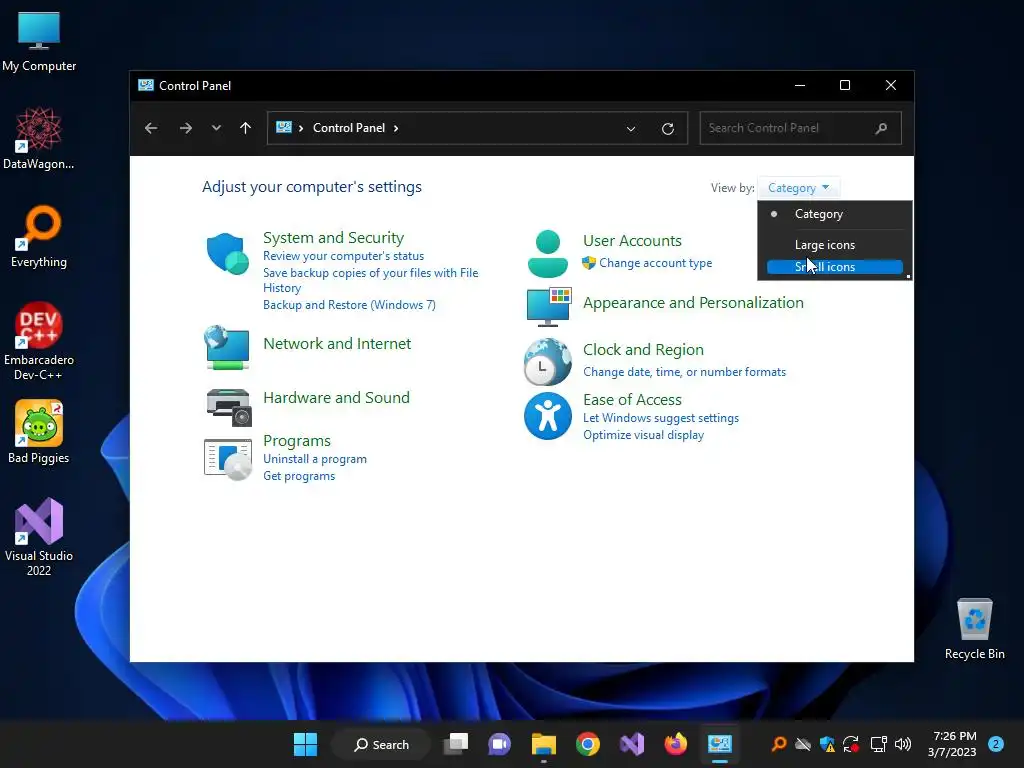Click Uninstall a program link
This screenshot has height=768, width=1024.
315,459
